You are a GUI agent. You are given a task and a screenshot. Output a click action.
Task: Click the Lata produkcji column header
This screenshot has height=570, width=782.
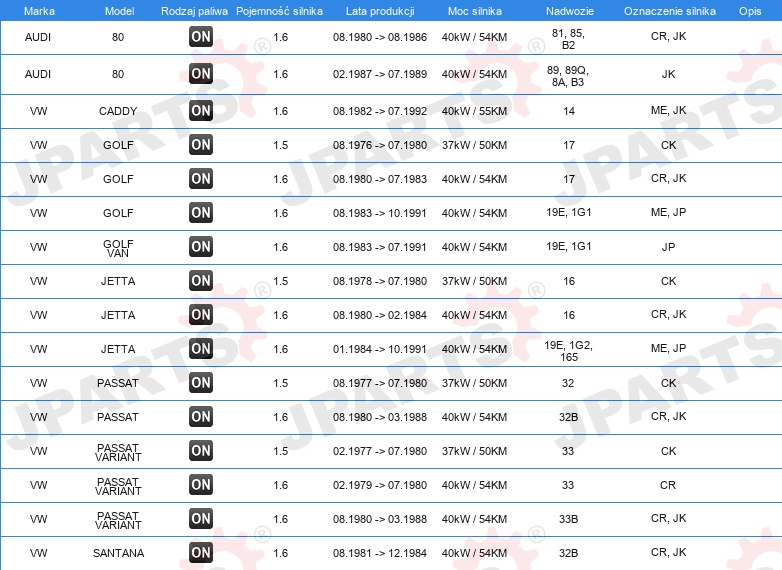[x=380, y=11]
